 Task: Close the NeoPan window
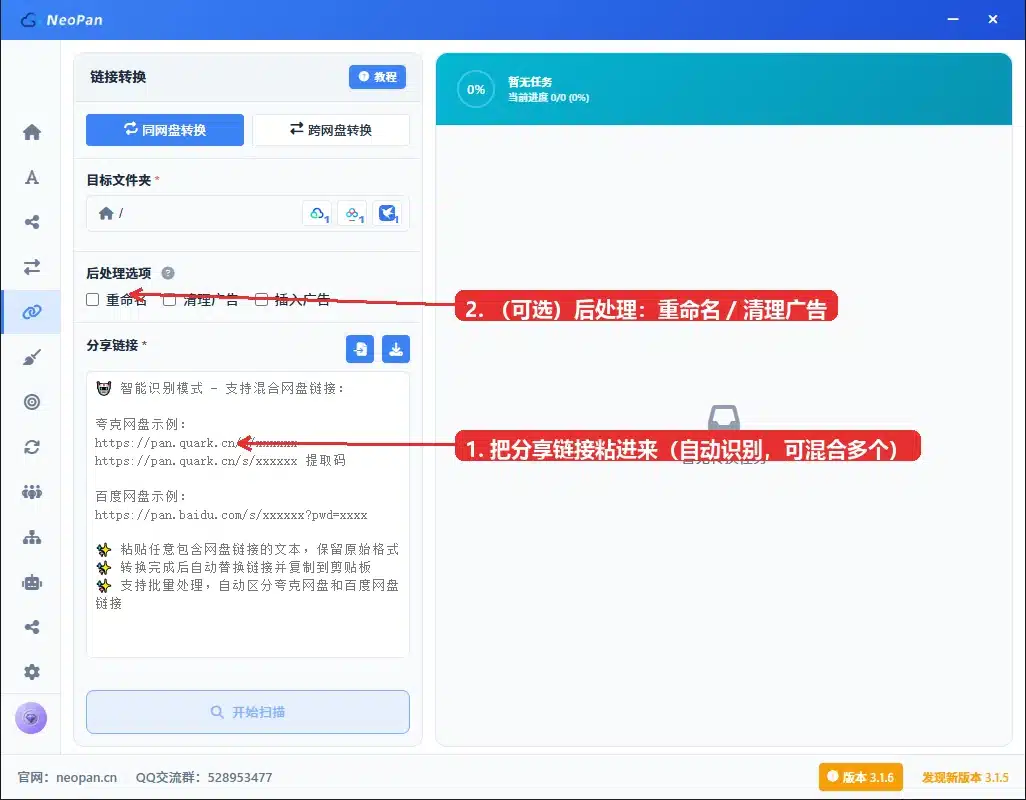click(993, 20)
